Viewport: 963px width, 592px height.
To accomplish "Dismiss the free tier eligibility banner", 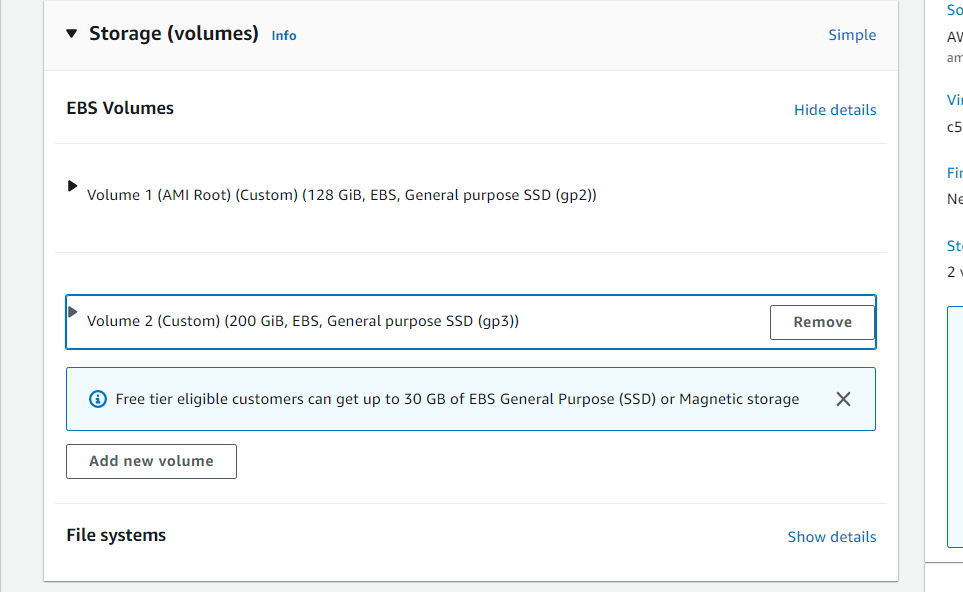I will point(843,399).
